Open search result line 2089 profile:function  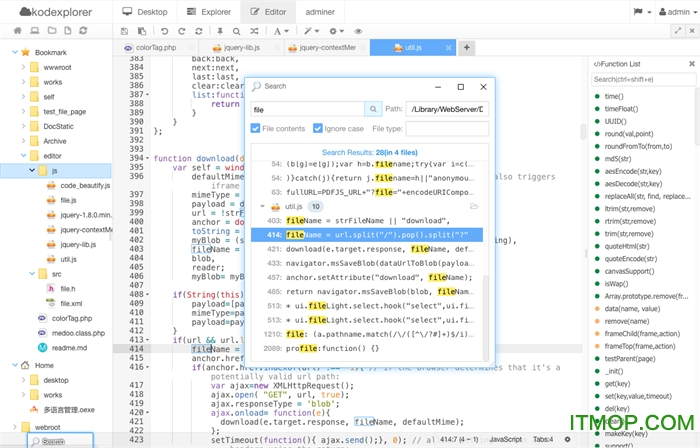367,348
